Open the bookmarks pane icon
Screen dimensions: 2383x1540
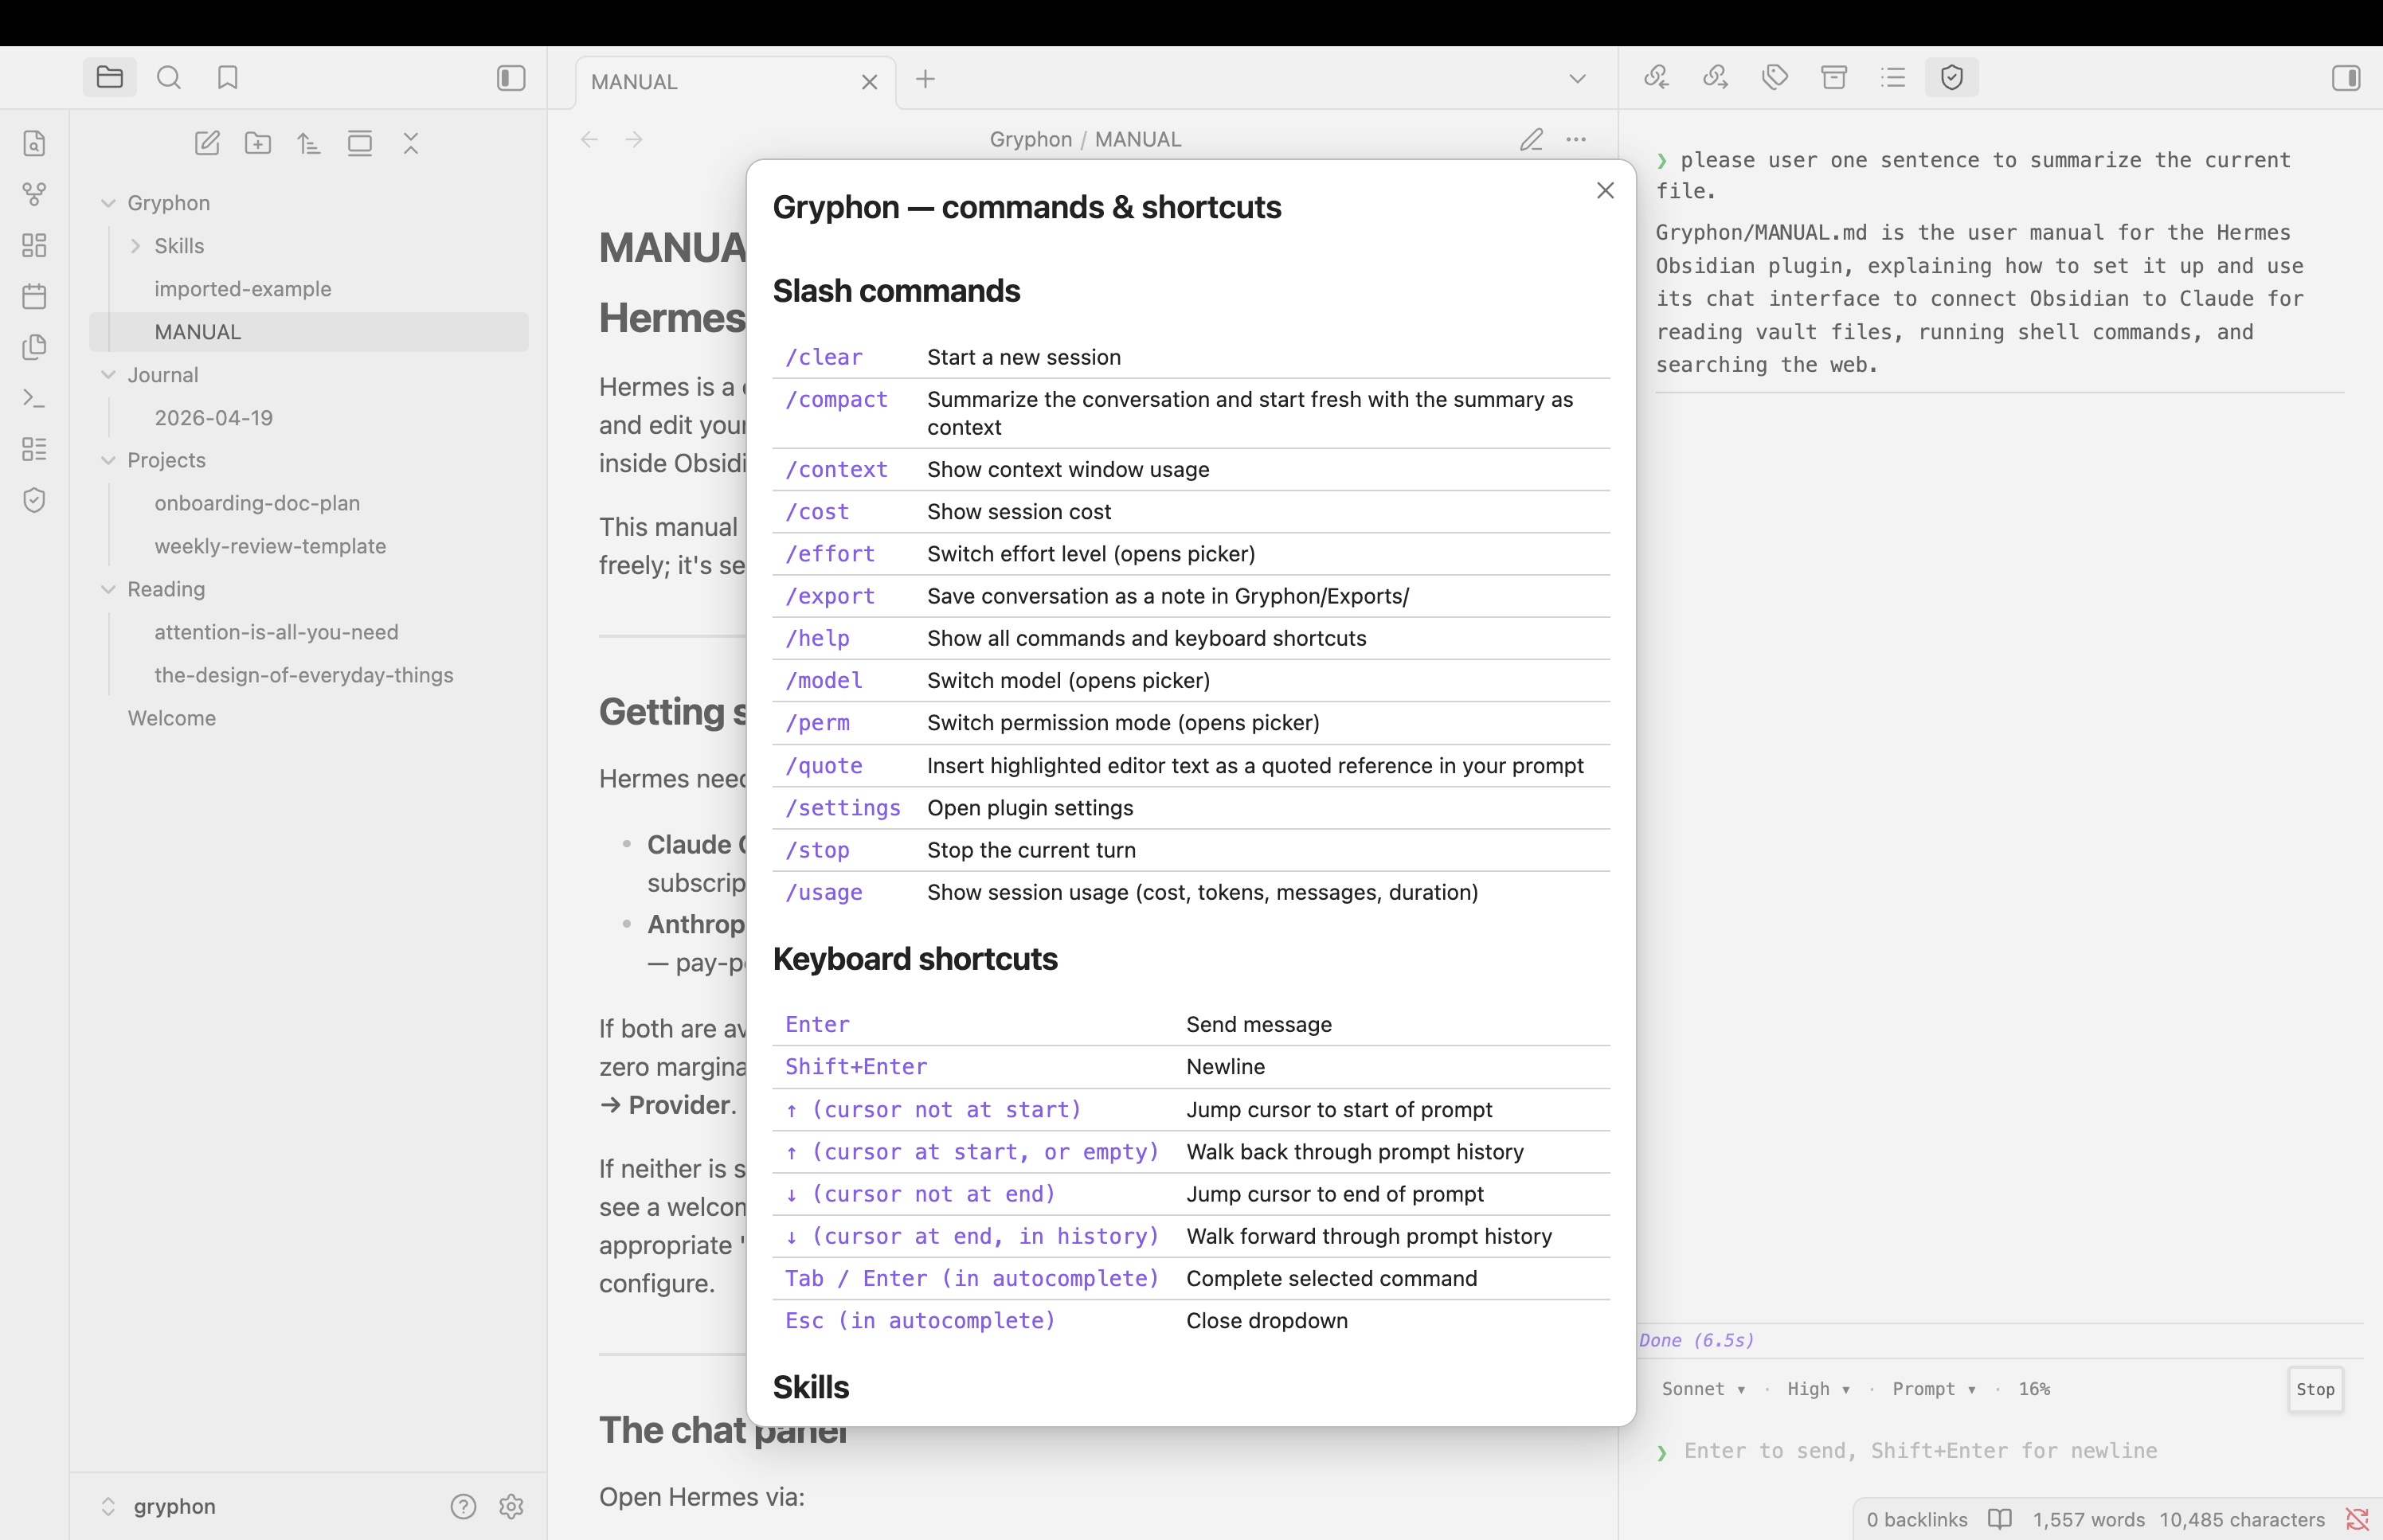228,78
